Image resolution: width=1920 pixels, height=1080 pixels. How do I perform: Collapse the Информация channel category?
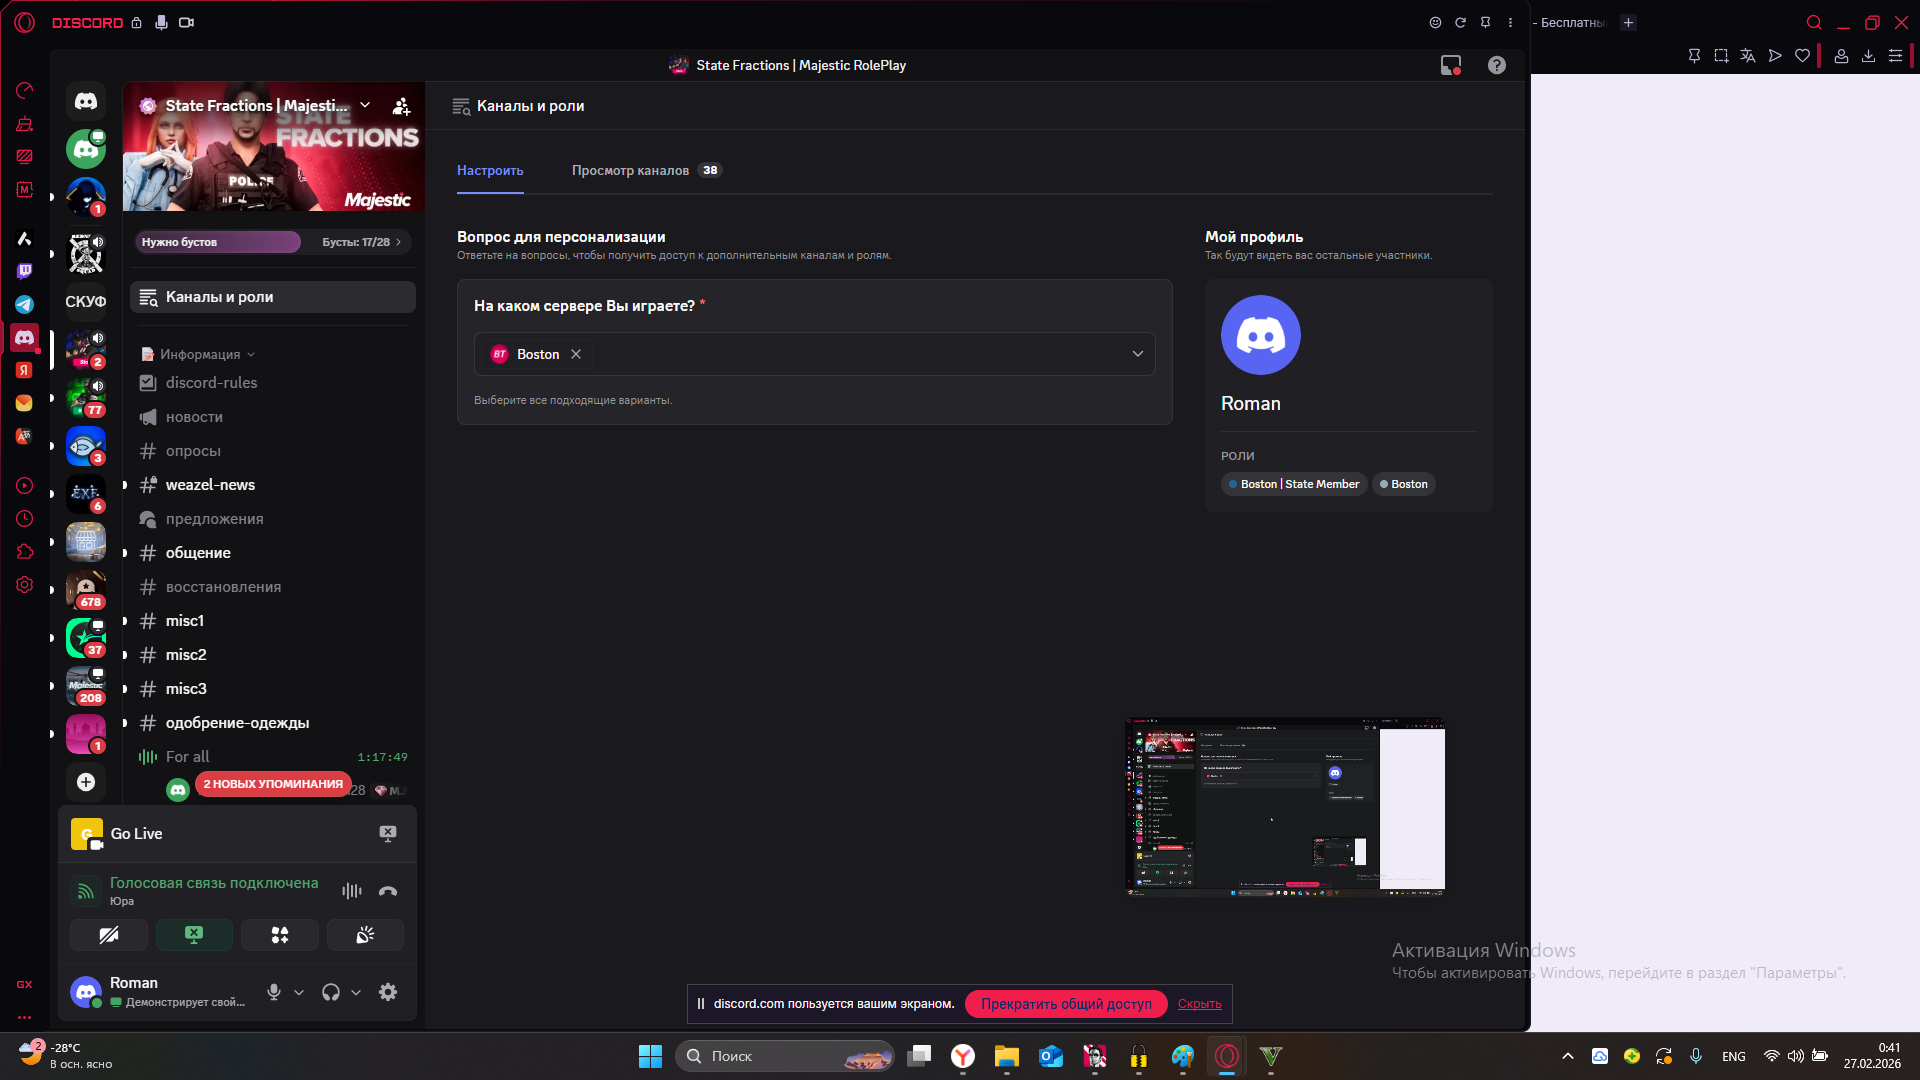(200, 354)
